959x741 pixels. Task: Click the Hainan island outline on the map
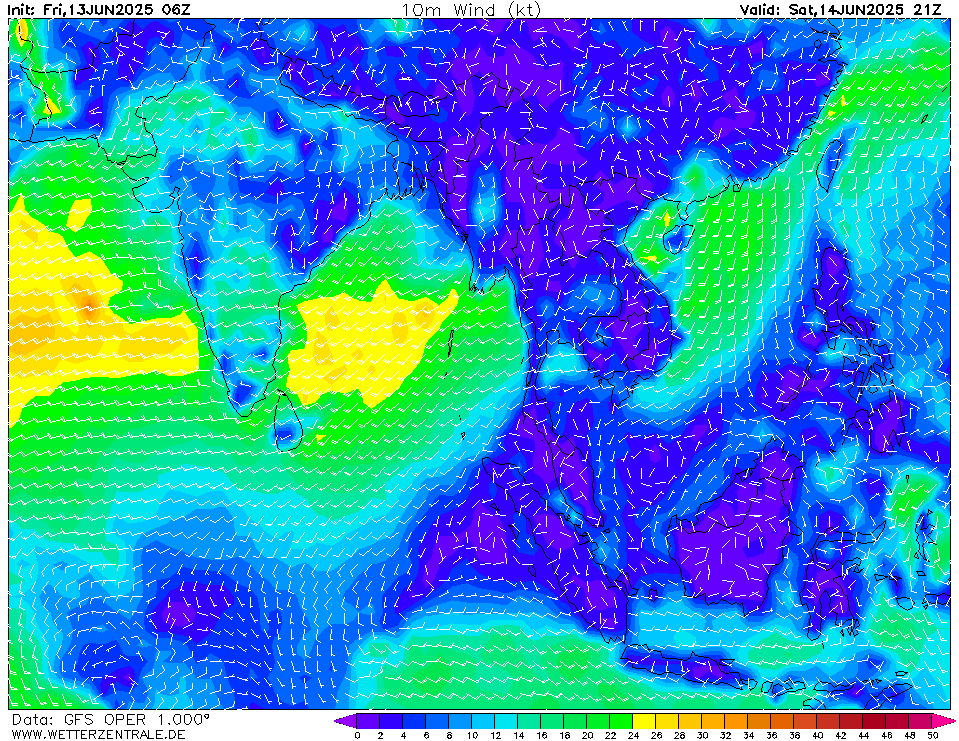click(677, 238)
